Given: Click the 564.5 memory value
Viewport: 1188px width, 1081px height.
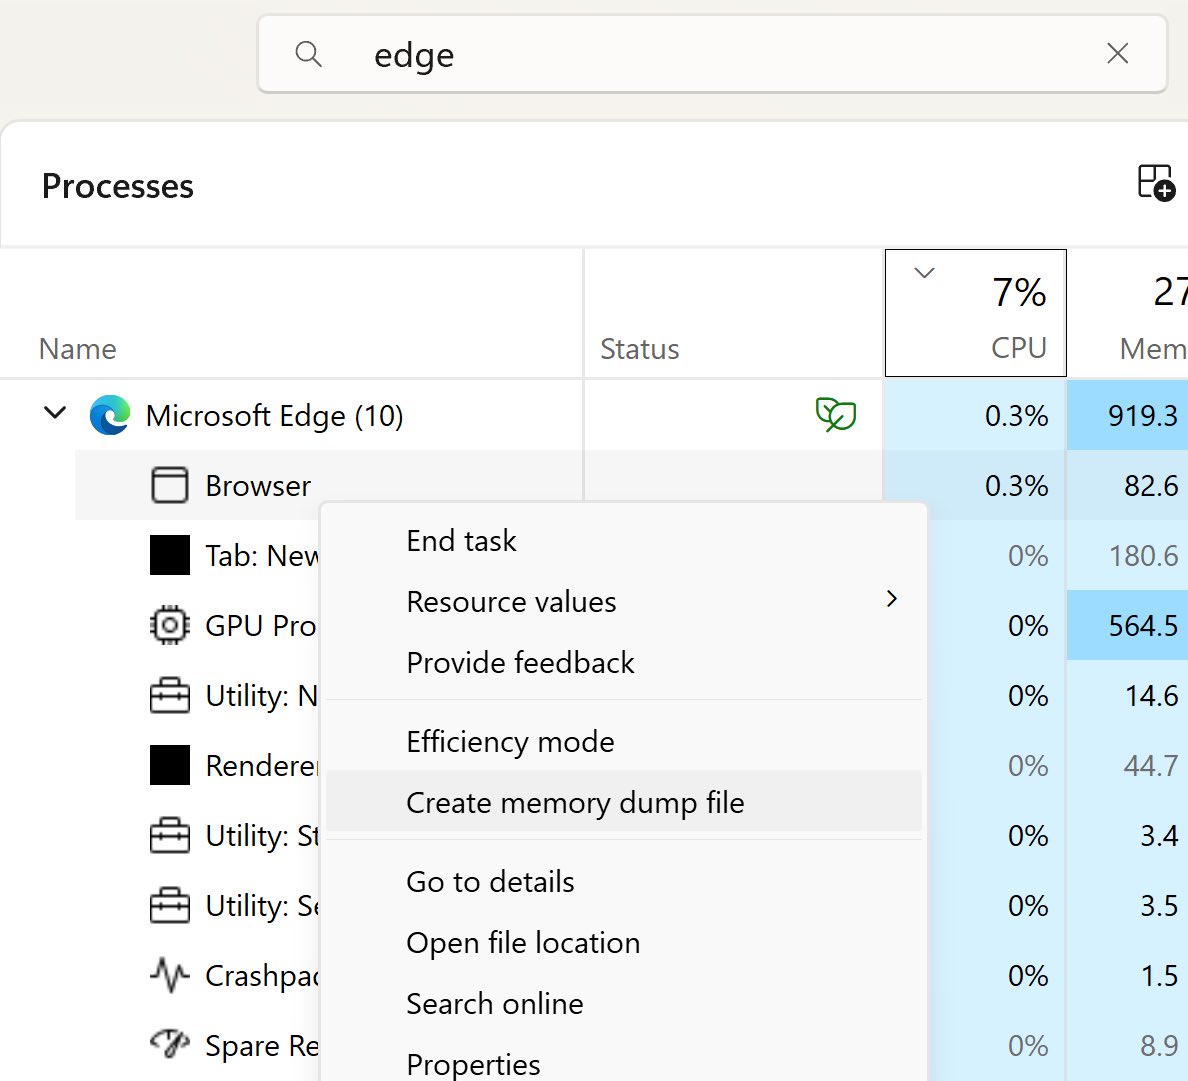Looking at the screenshot, I should [x=1143, y=626].
